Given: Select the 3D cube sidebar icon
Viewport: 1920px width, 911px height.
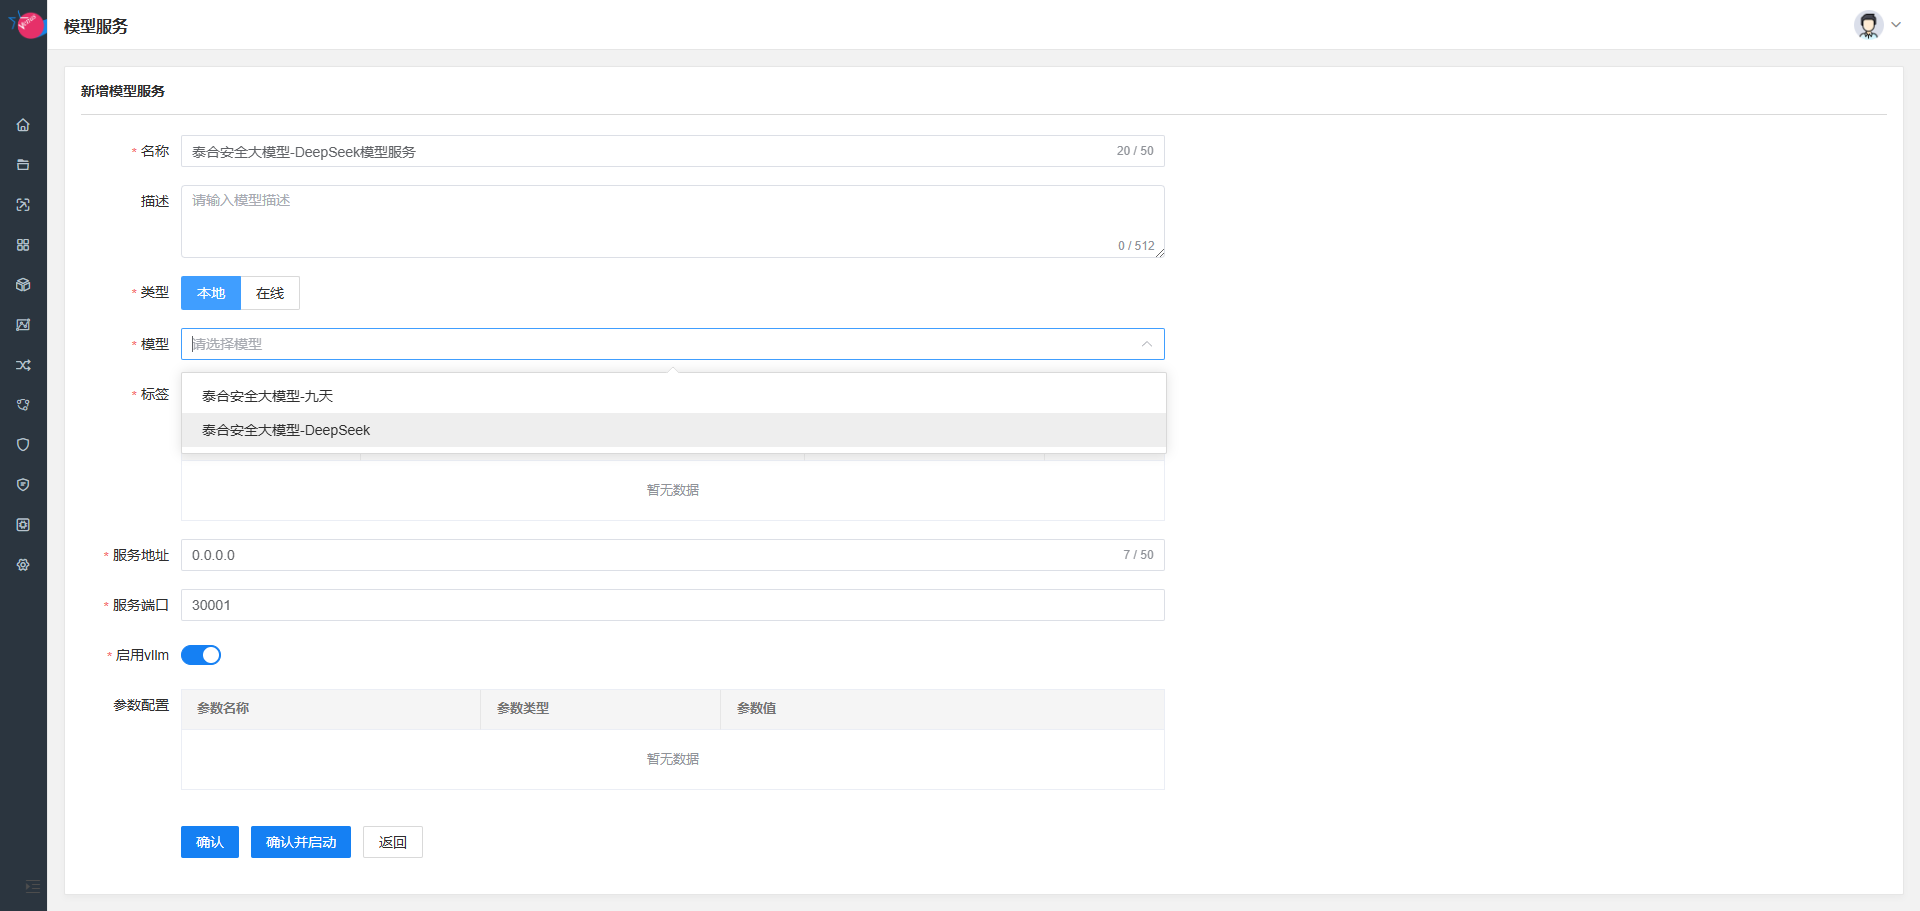Looking at the screenshot, I should point(23,285).
